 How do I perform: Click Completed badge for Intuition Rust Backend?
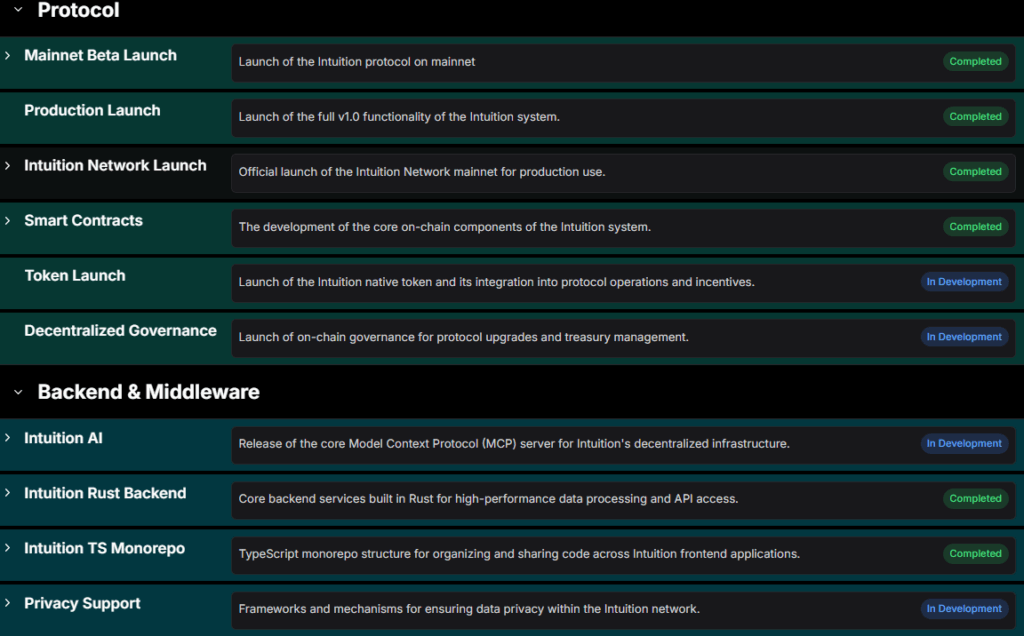pyautogui.click(x=975, y=498)
